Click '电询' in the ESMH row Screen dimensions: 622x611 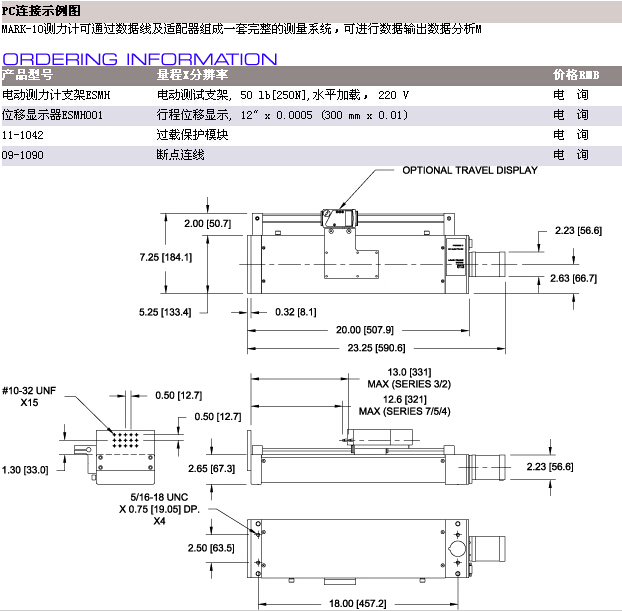(x=571, y=95)
